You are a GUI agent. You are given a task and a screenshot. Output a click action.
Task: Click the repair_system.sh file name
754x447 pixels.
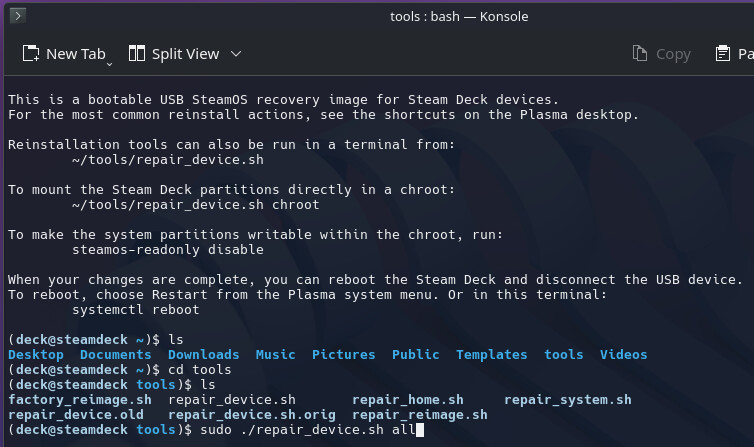567,400
